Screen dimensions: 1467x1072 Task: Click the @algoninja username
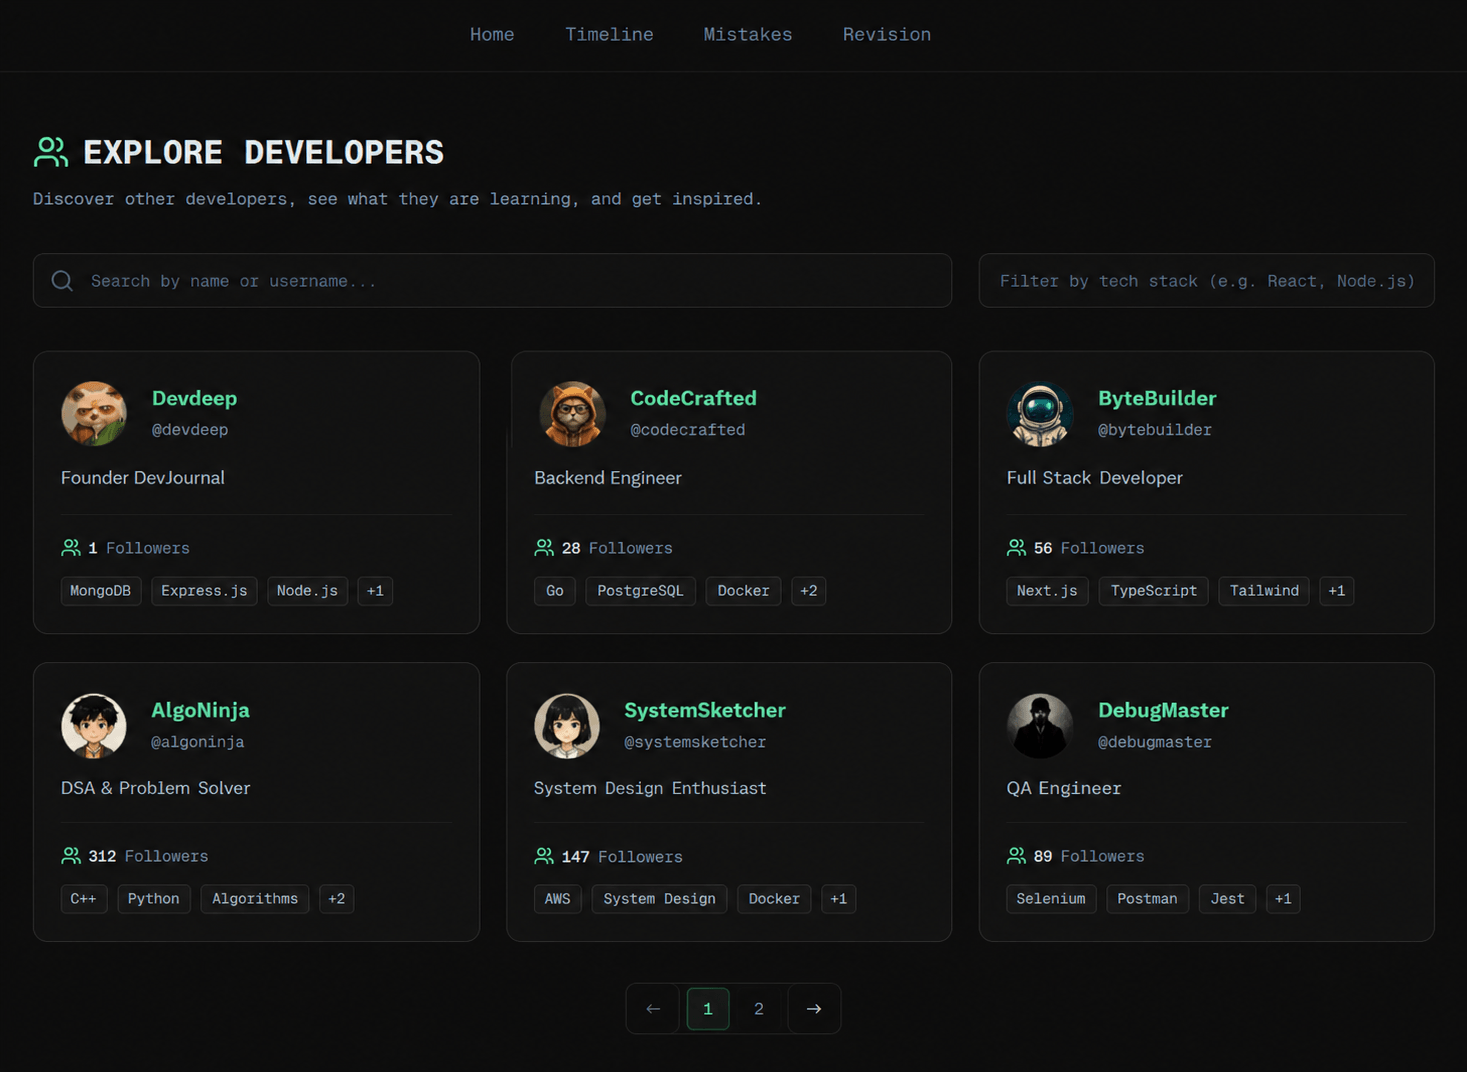(x=198, y=742)
